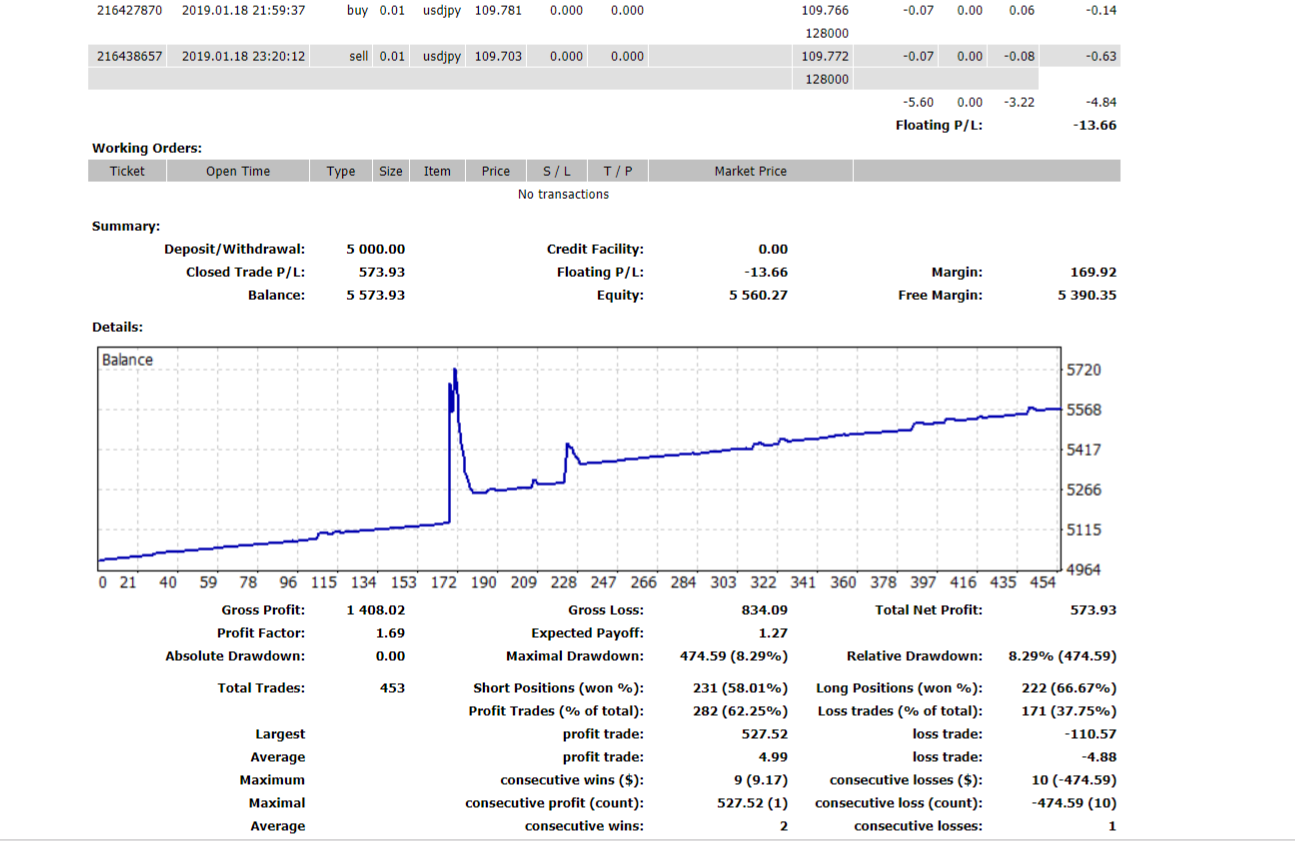
Task: Click the balance spike peak on chart
Action: 455,371
